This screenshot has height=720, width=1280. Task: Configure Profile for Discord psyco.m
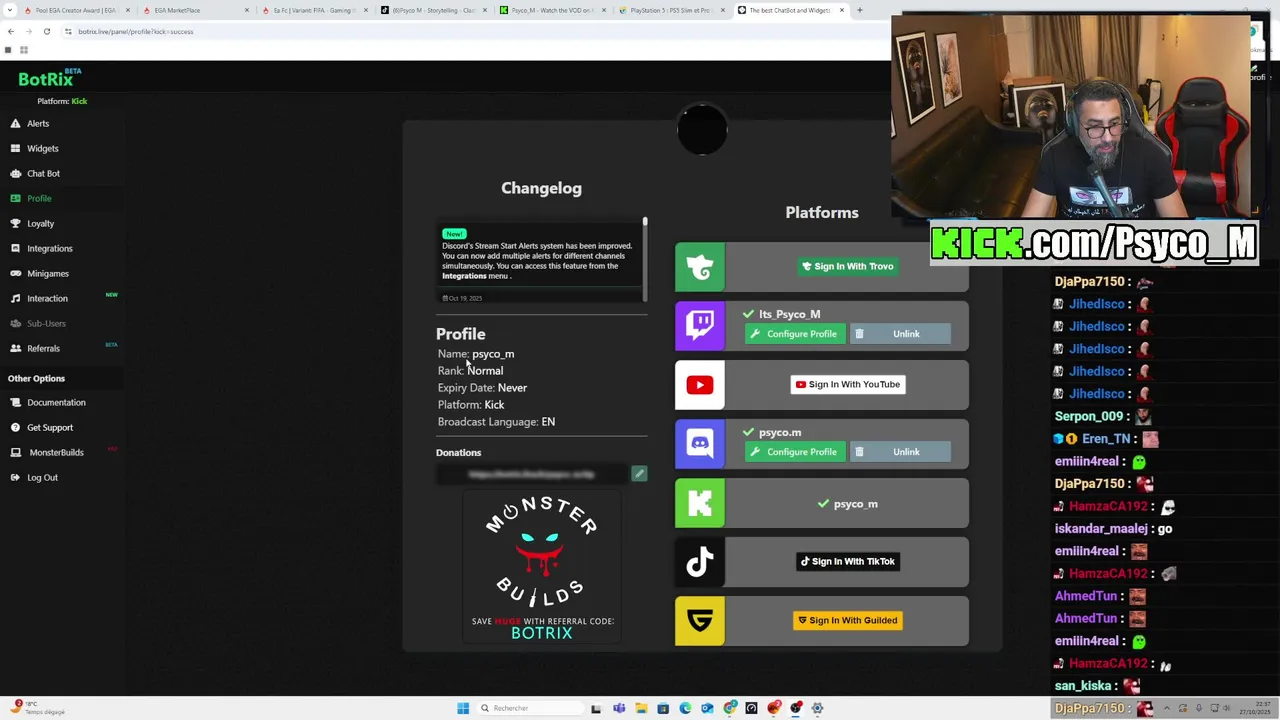point(795,452)
